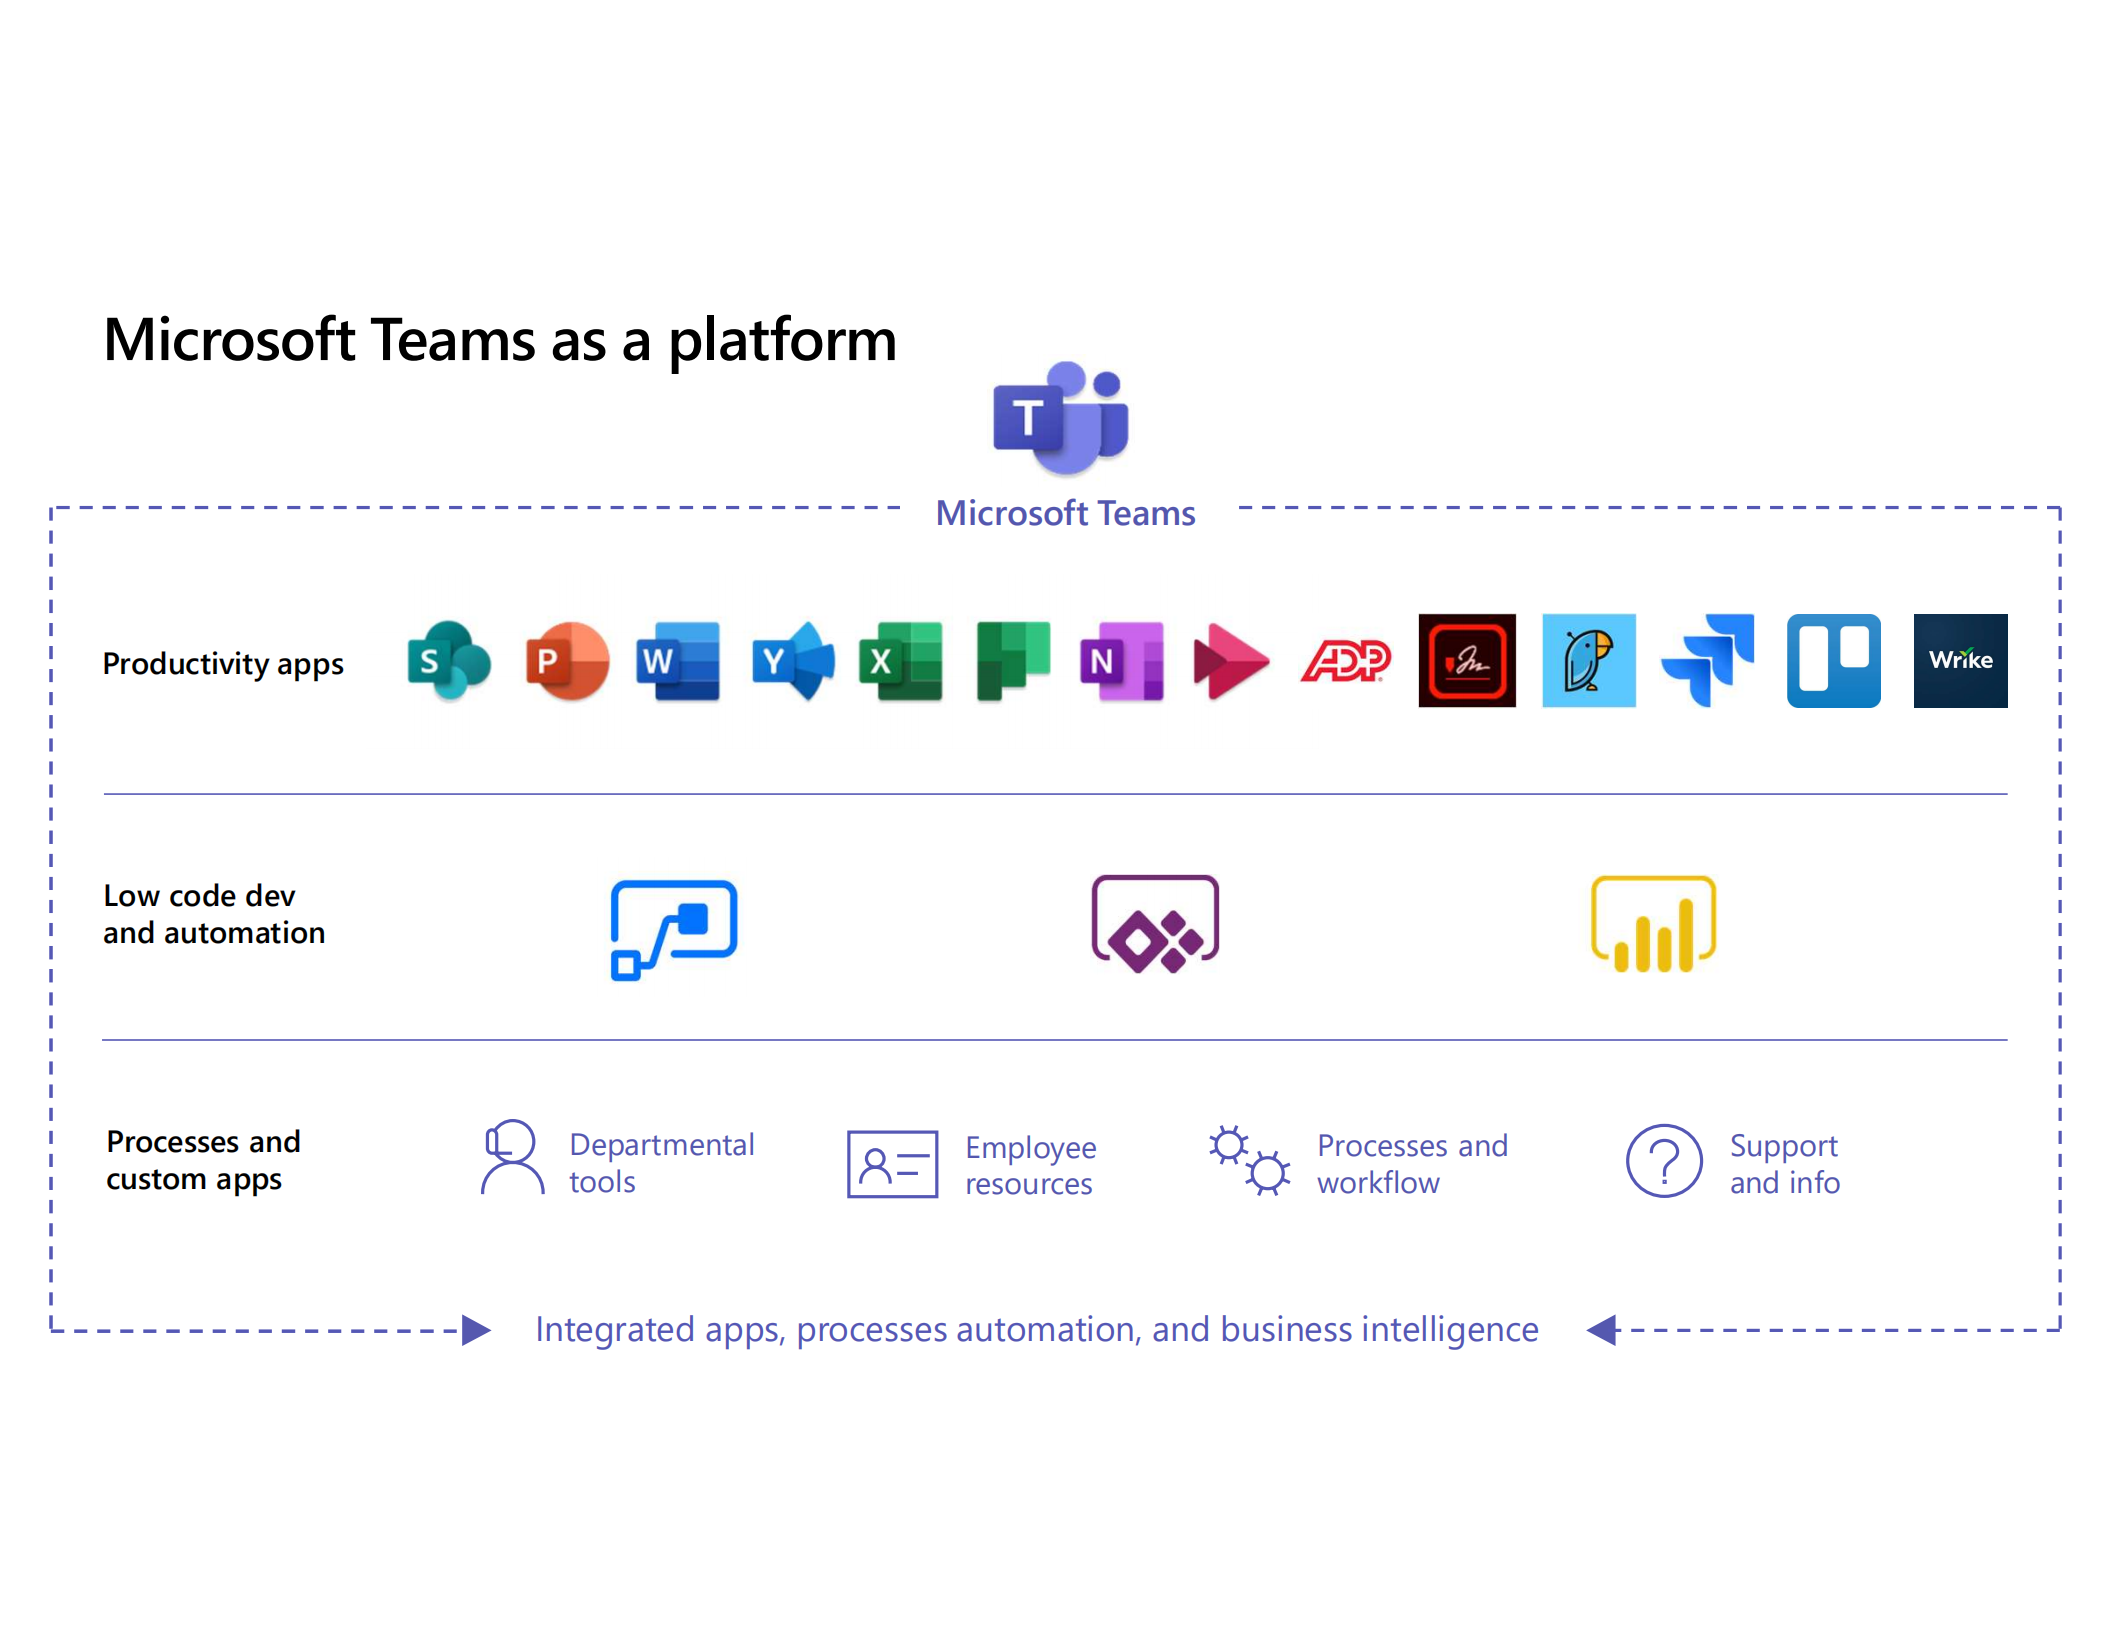The width and height of the screenshot is (2111, 1631).
Task: Click the Yammer icon
Action: click(791, 661)
